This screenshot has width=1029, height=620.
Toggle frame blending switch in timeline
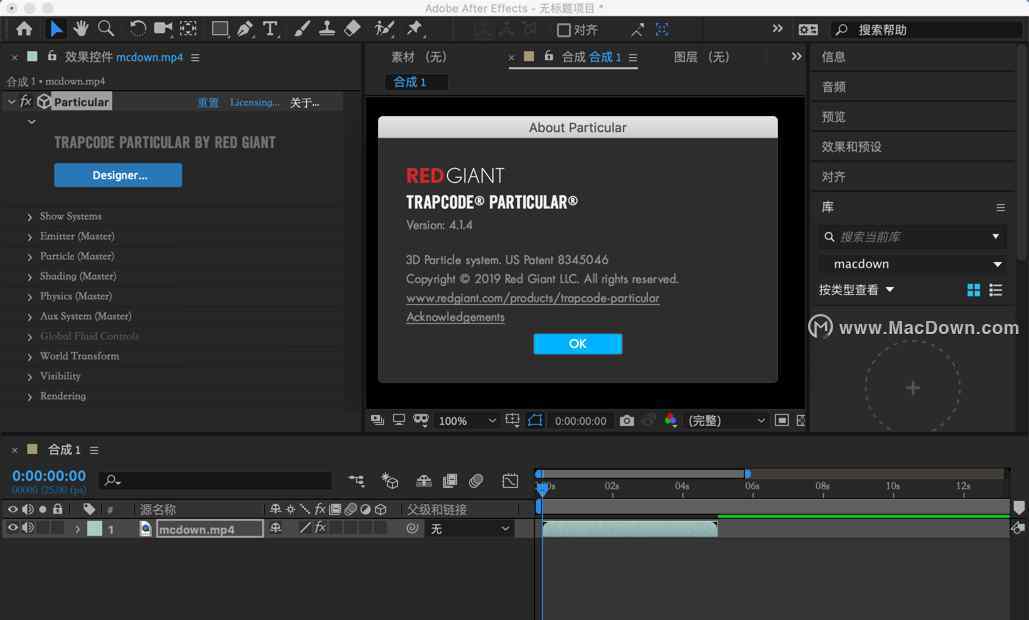coord(450,481)
